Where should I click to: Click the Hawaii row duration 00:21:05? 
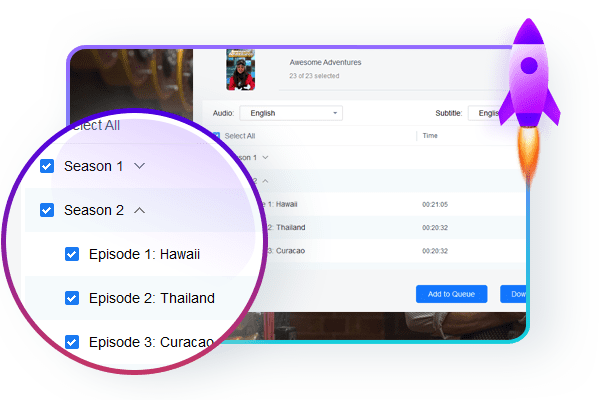(x=435, y=204)
